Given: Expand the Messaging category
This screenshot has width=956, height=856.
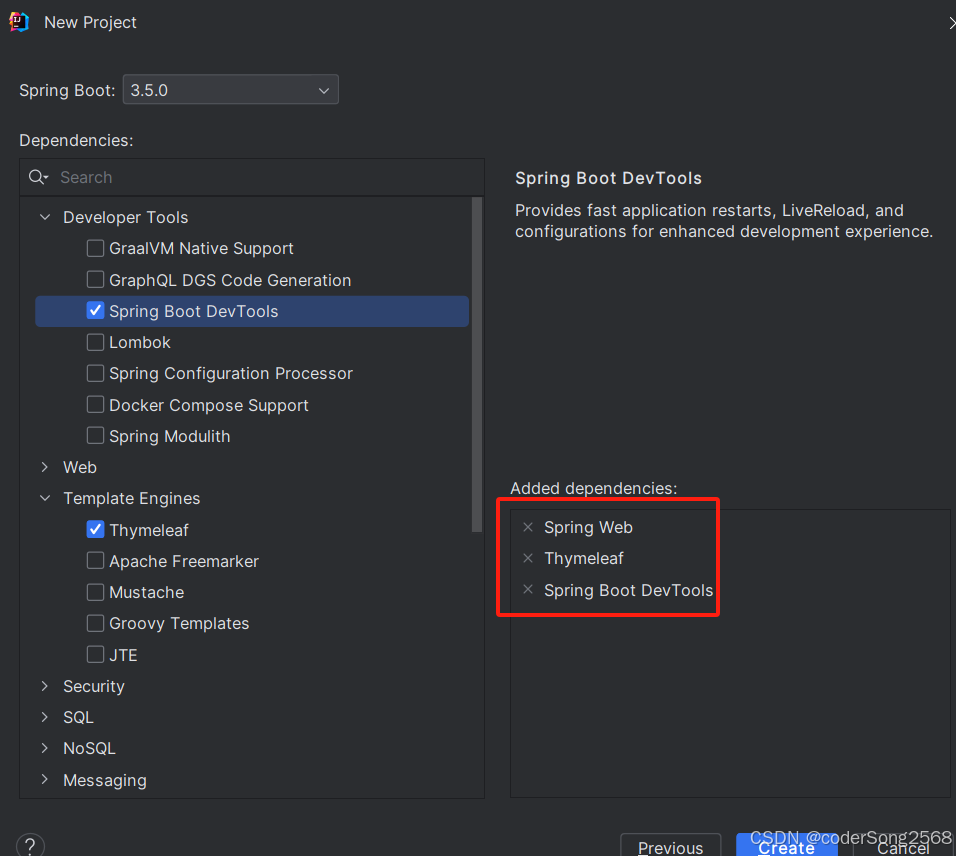Looking at the screenshot, I should coord(45,780).
